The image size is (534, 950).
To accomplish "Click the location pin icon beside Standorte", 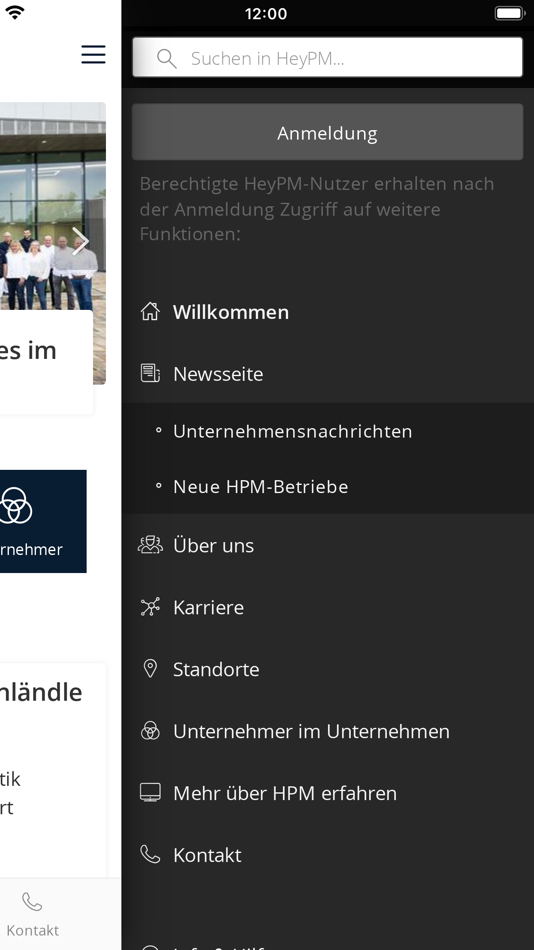I will tap(150, 668).
